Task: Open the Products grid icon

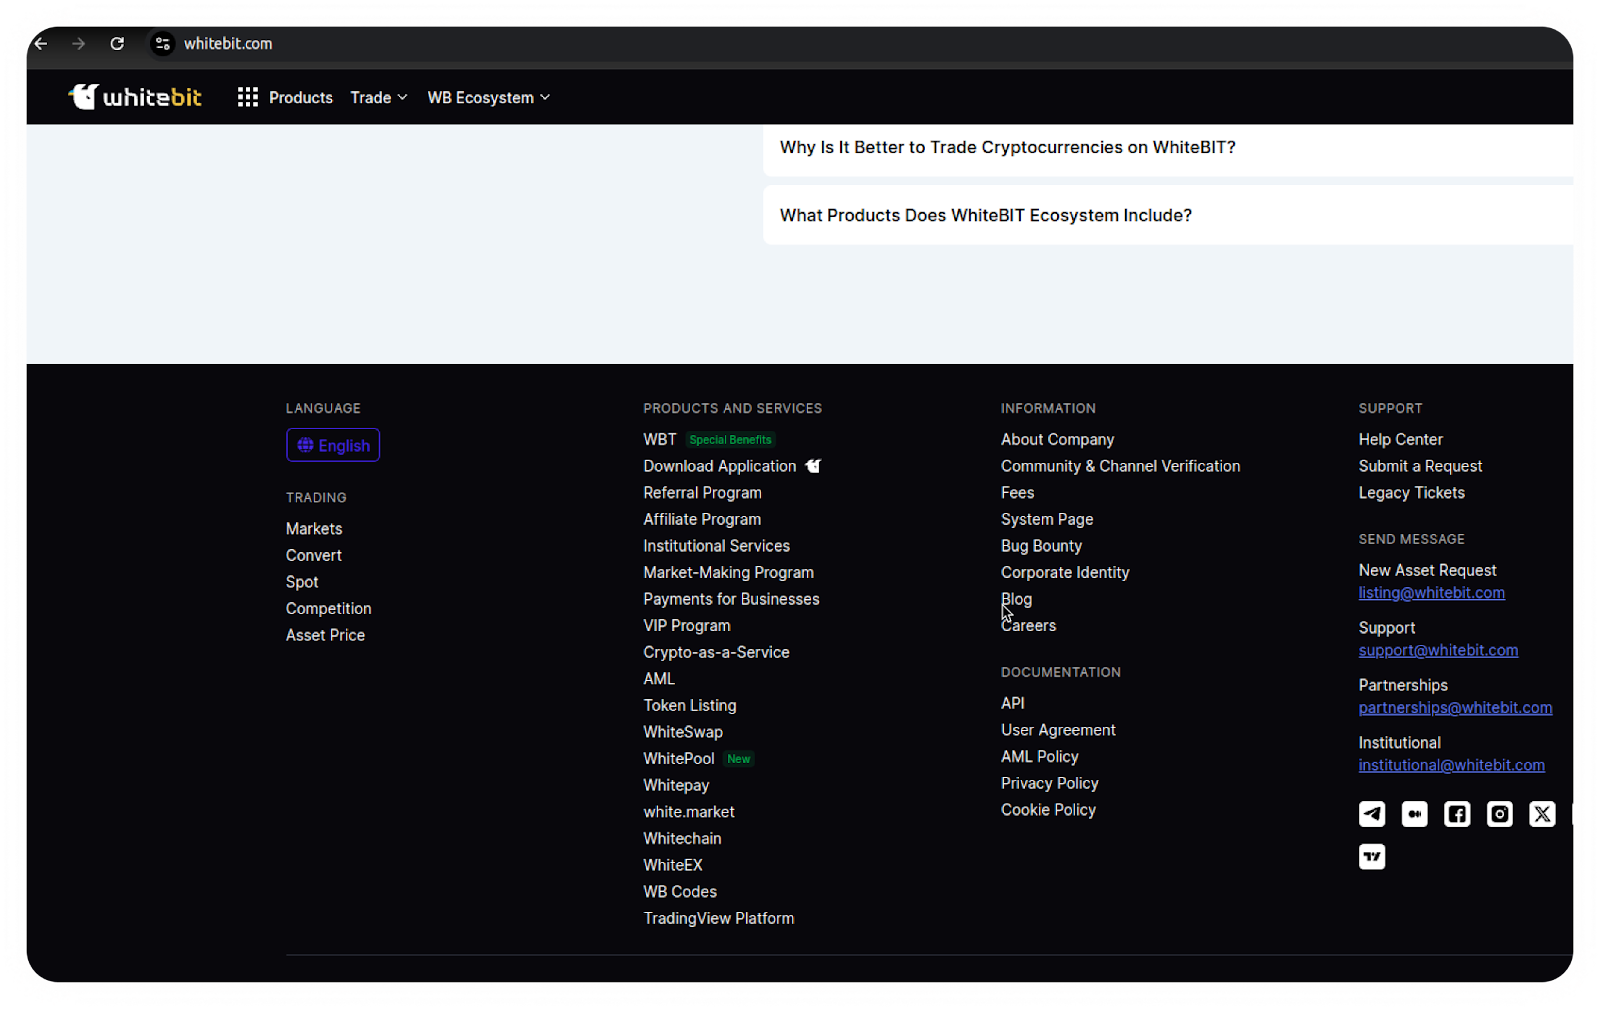Action: tap(248, 97)
